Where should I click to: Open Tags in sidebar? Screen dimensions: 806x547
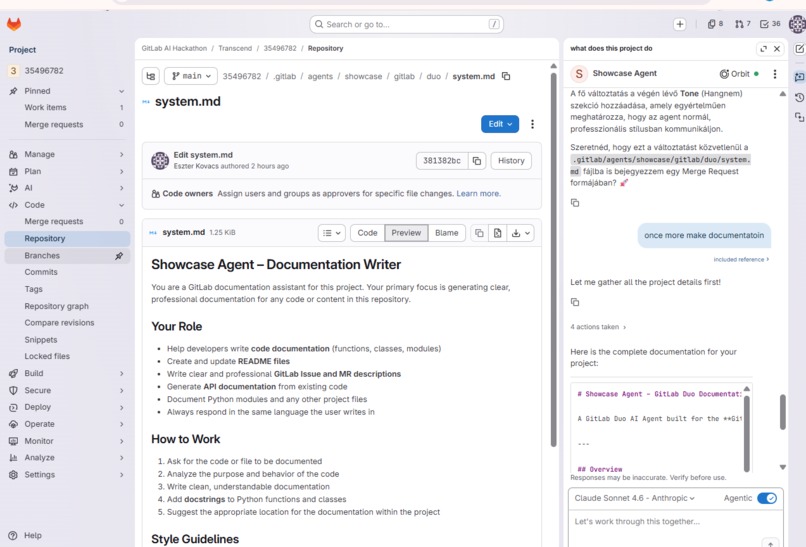point(67,289)
